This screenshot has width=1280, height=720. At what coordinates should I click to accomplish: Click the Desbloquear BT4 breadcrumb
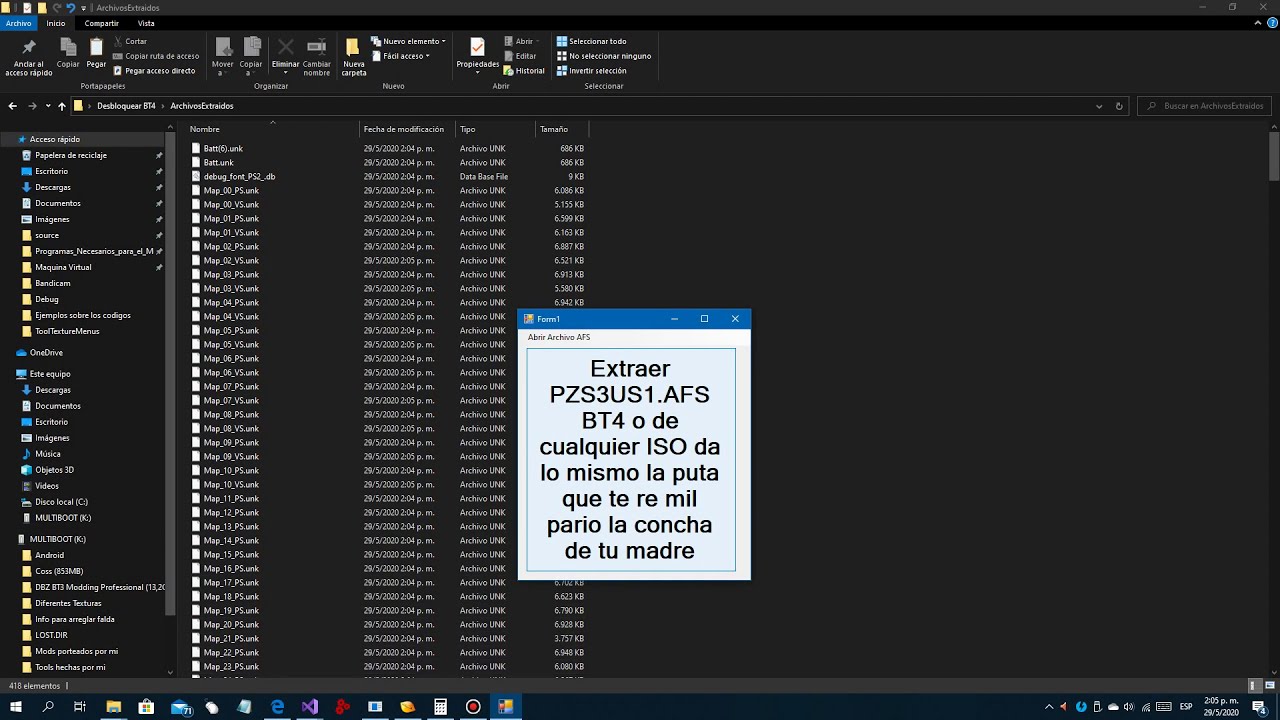click(126, 106)
